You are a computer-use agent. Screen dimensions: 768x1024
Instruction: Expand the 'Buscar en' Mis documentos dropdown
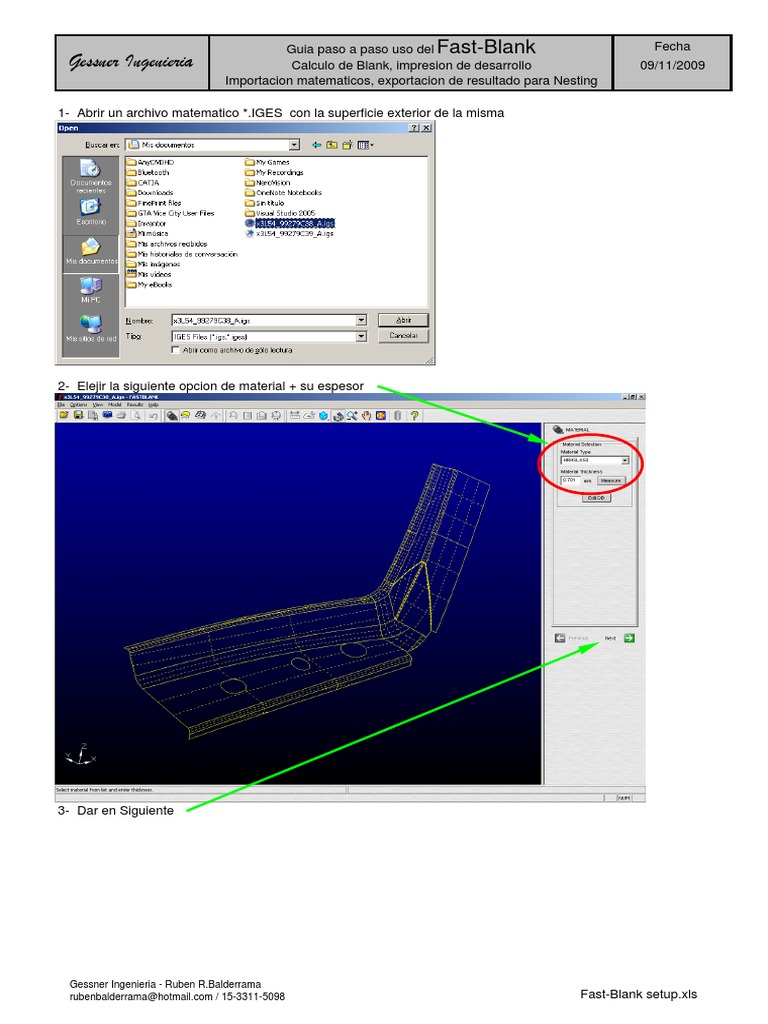click(295, 145)
